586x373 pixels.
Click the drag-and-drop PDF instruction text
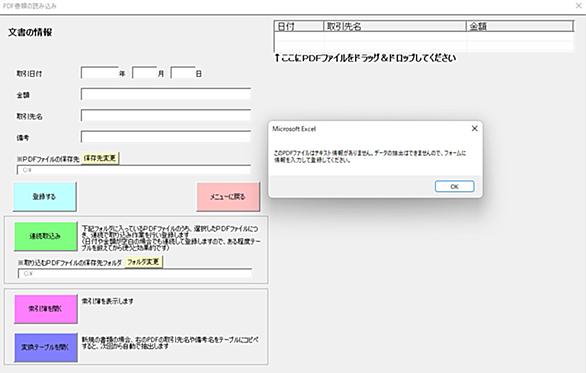(365, 58)
